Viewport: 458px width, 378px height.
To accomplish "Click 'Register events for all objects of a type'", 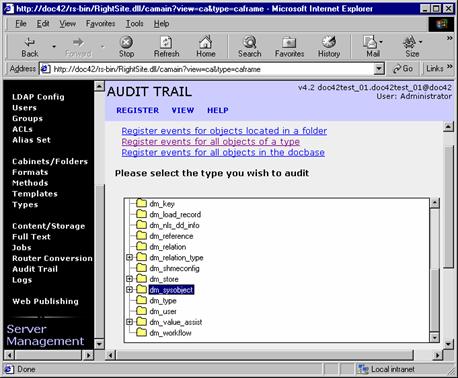I will pyautogui.click(x=210, y=141).
